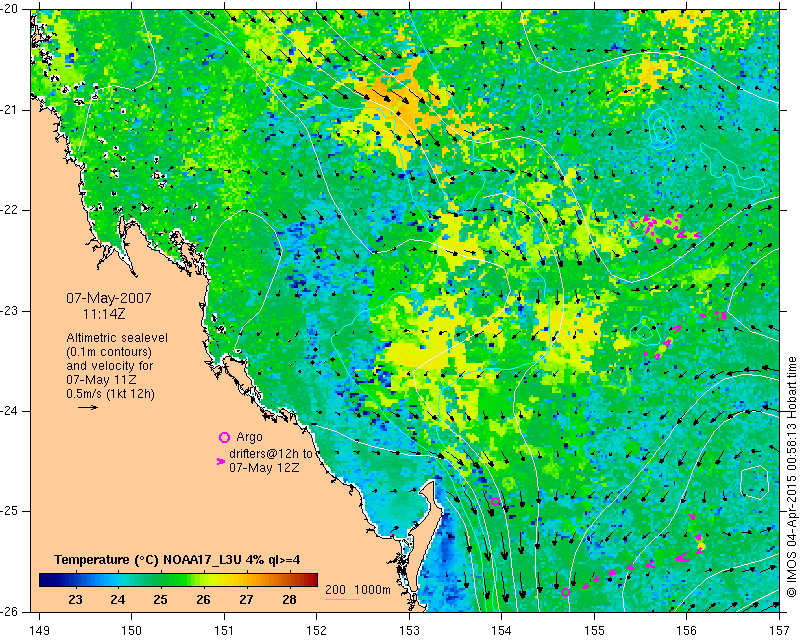
Task: Click the '(0.1m contours)' text
Action: (109, 352)
